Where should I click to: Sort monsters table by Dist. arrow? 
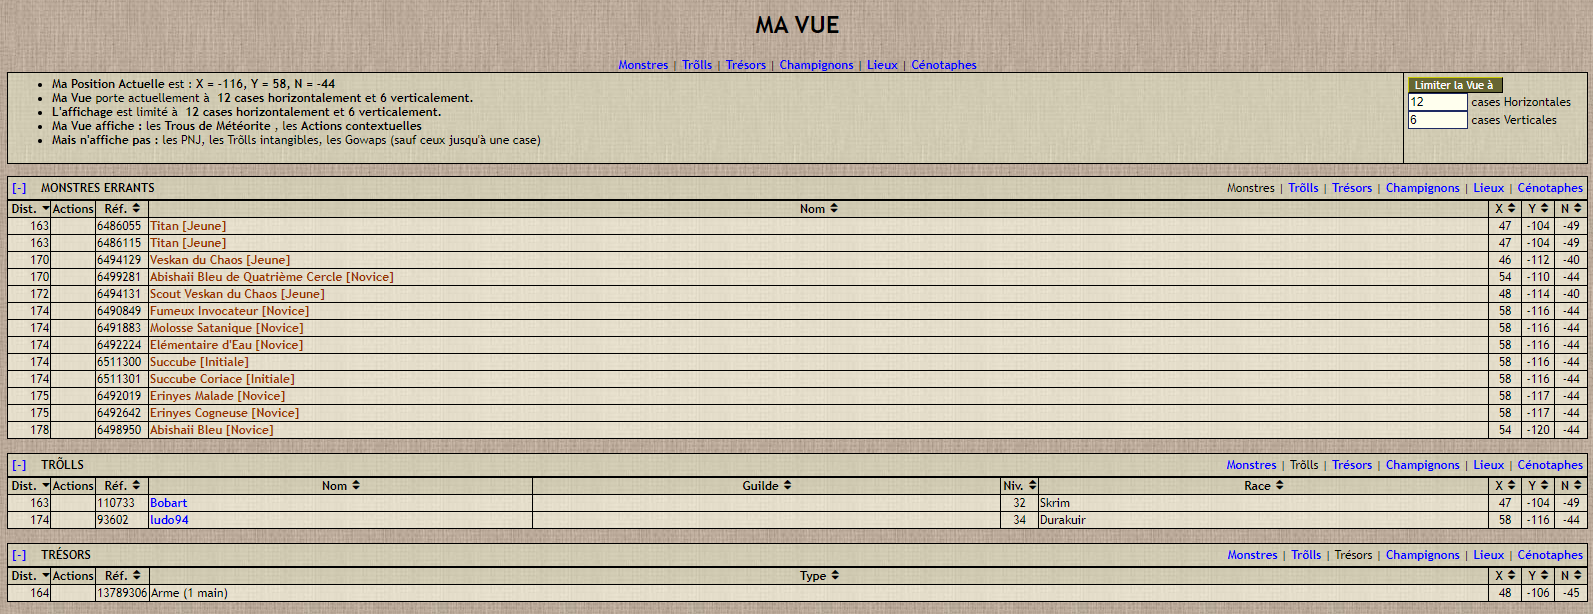pos(46,209)
